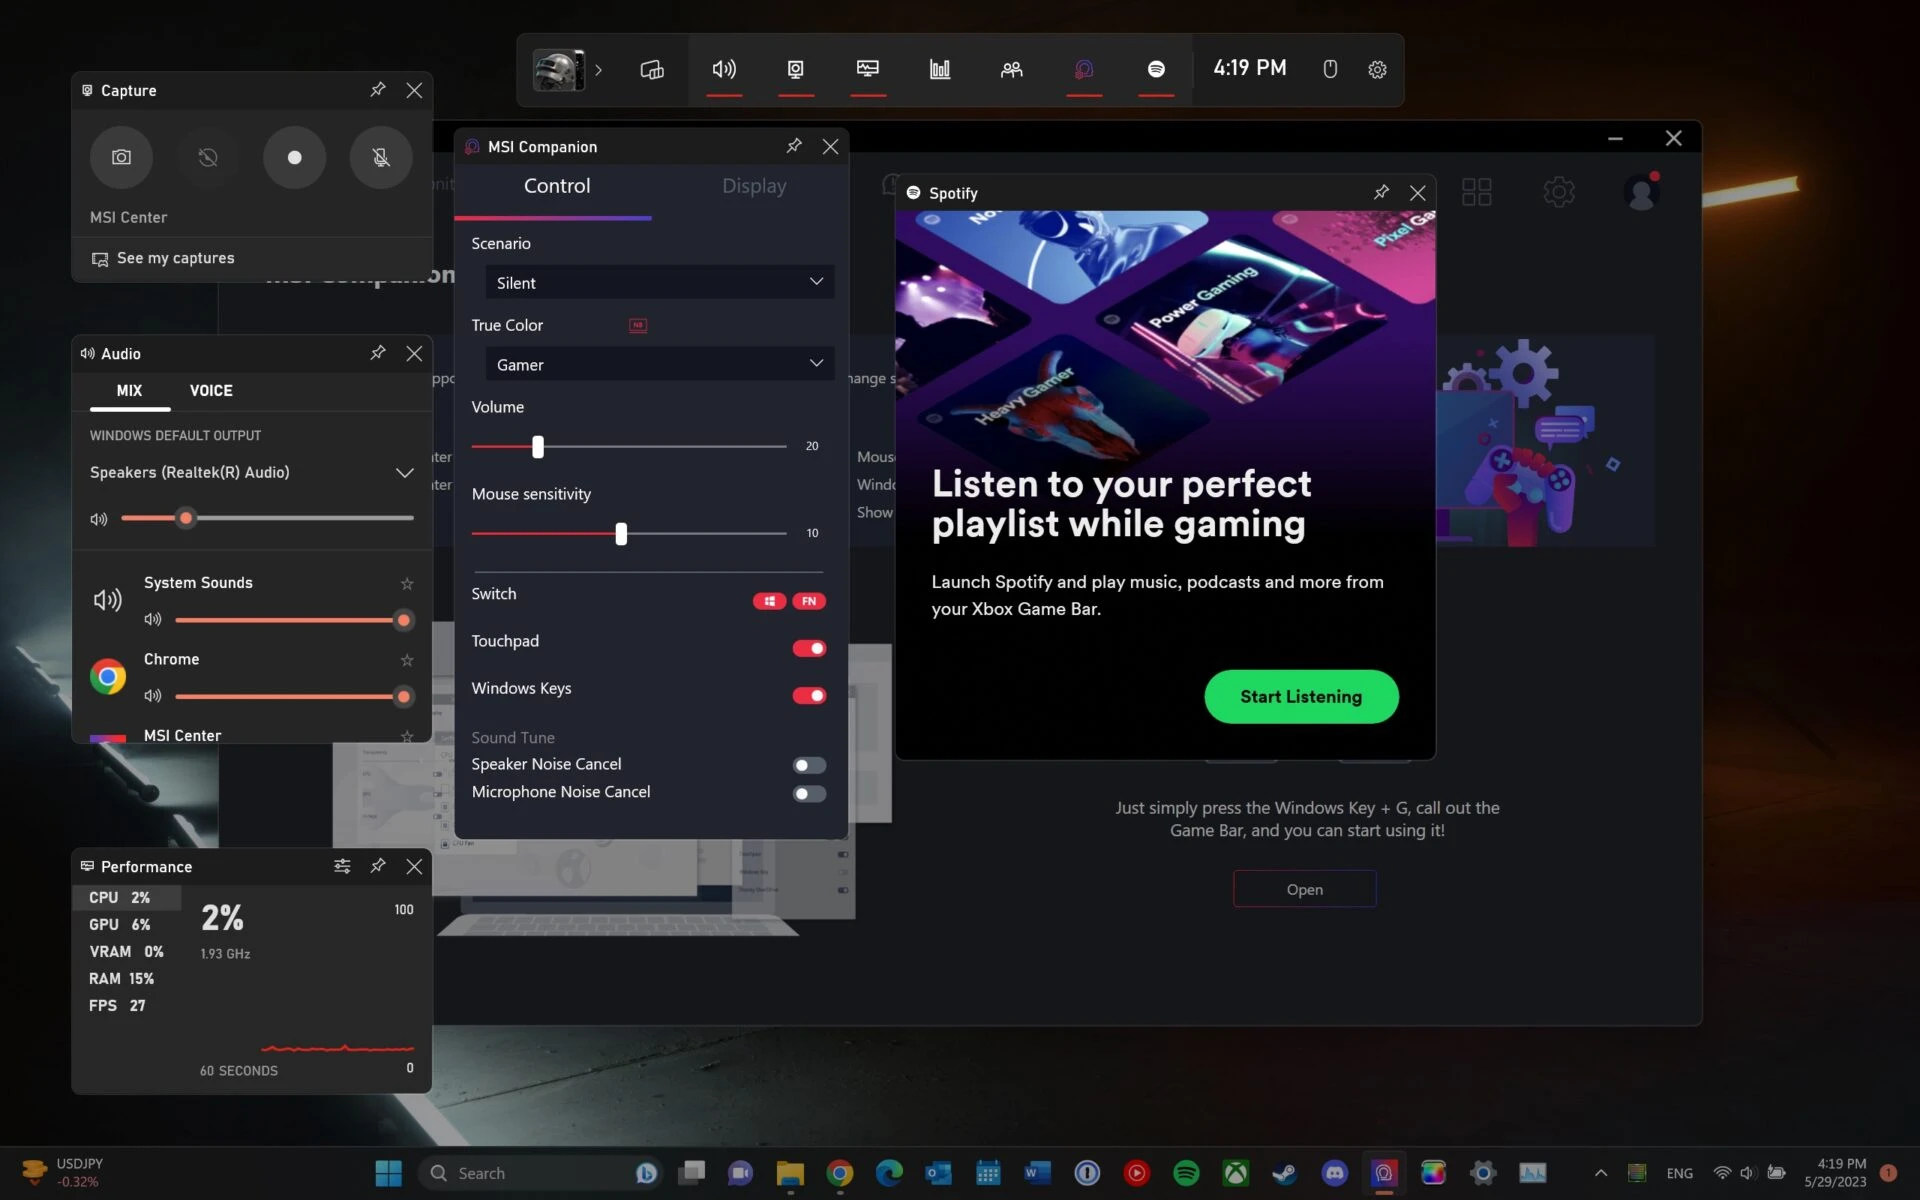Toggle the Windows Keys switch

(x=809, y=696)
